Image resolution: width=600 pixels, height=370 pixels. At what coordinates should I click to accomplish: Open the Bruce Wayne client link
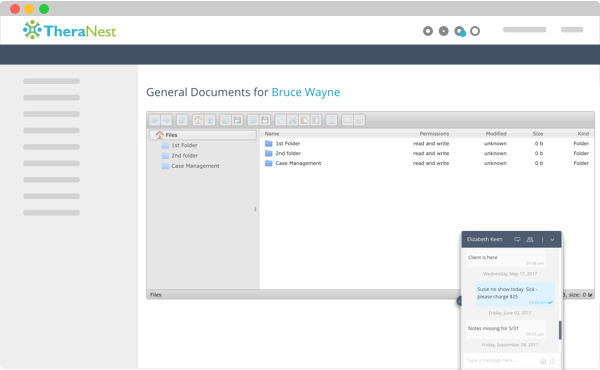click(x=306, y=92)
